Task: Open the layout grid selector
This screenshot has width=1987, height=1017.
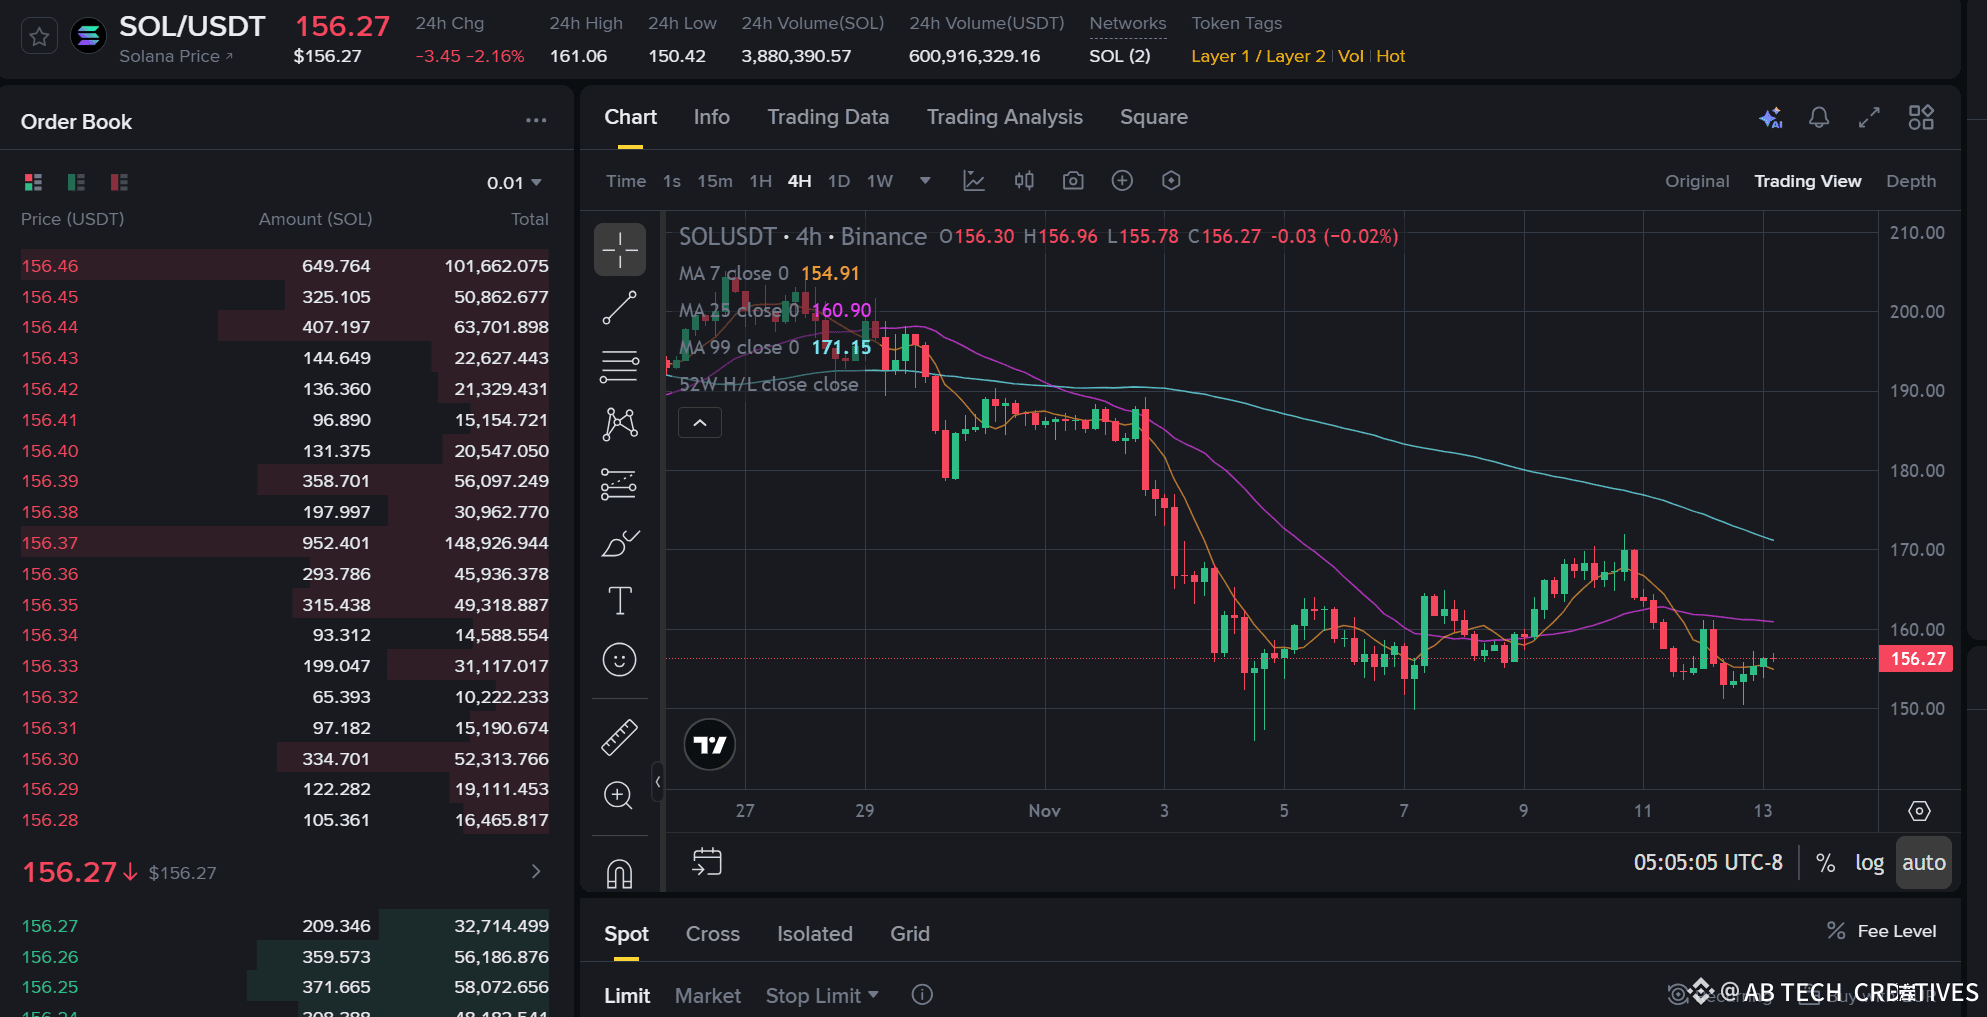Action: click(1921, 118)
